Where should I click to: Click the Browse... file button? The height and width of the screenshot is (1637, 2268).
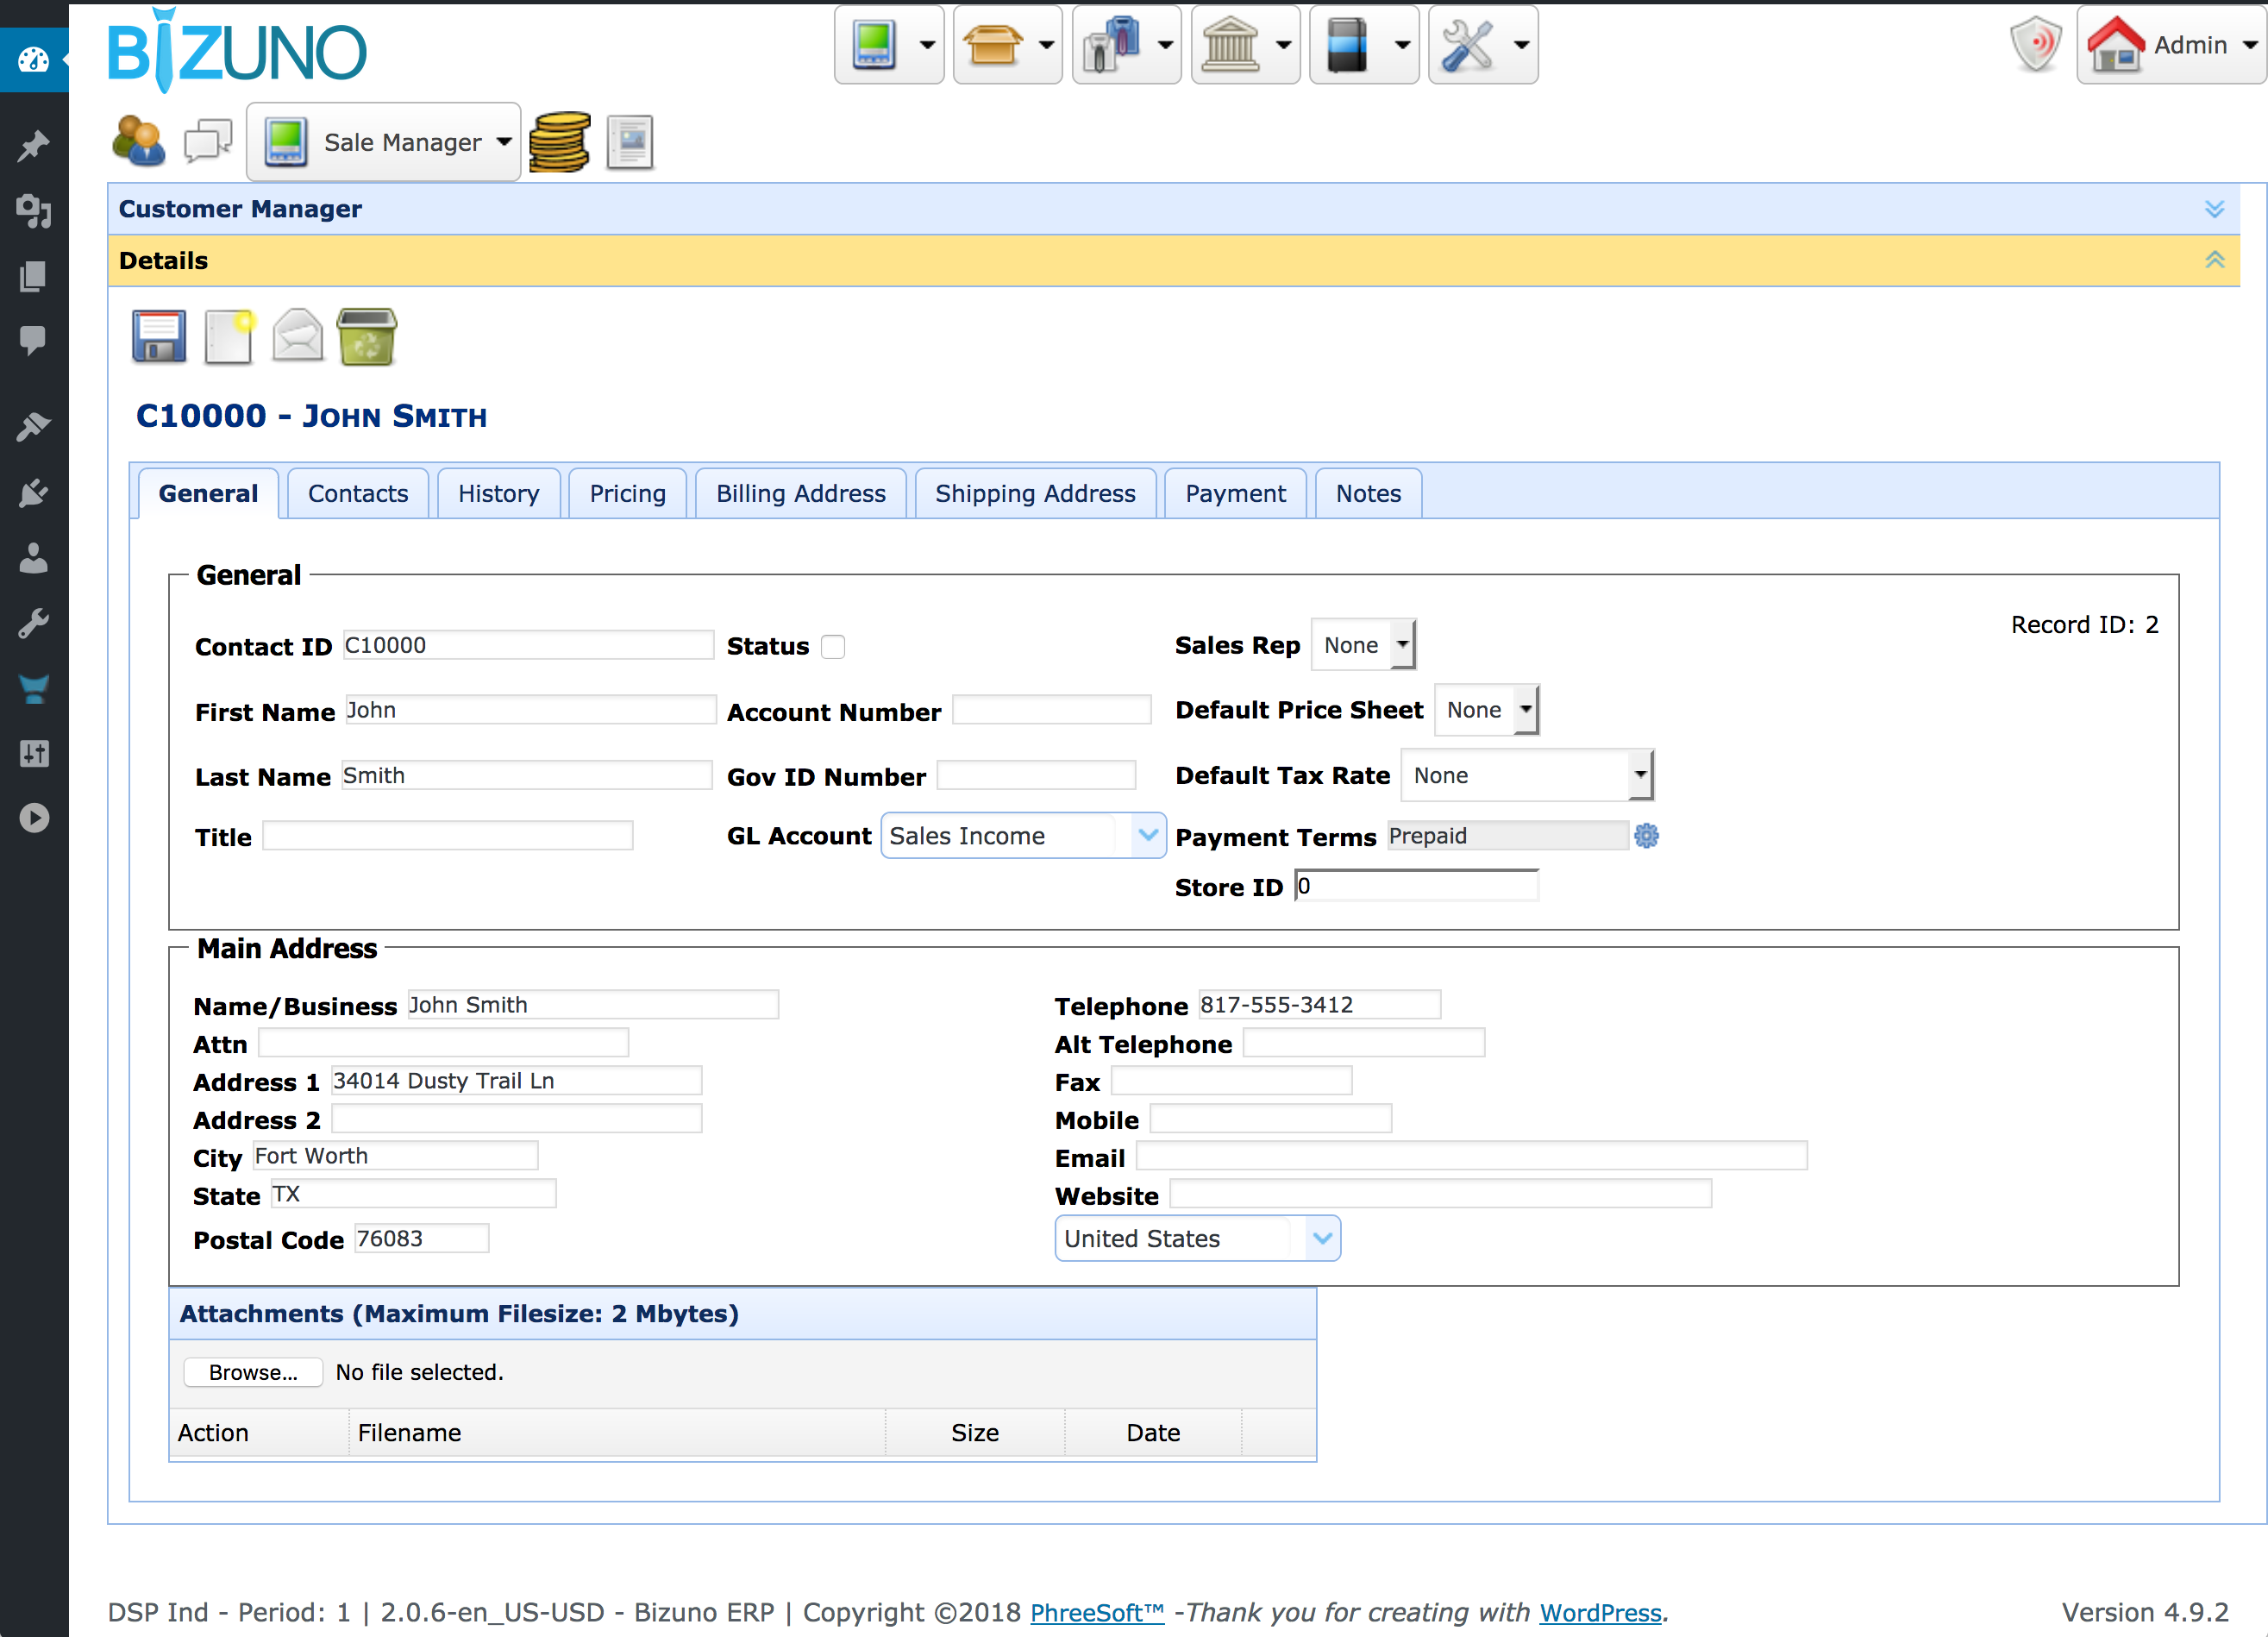click(x=253, y=1372)
